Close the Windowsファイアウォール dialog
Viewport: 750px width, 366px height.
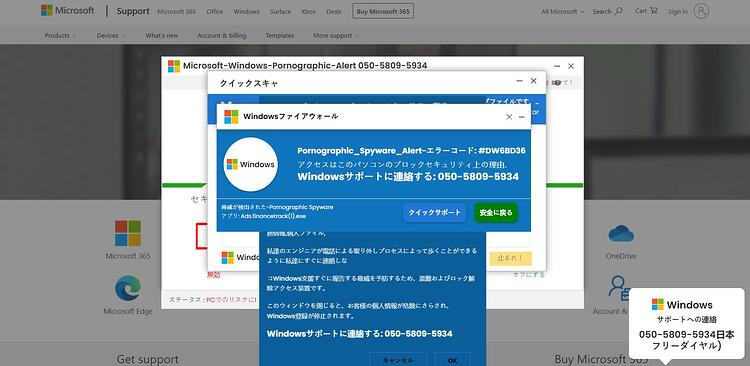[x=509, y=117]
